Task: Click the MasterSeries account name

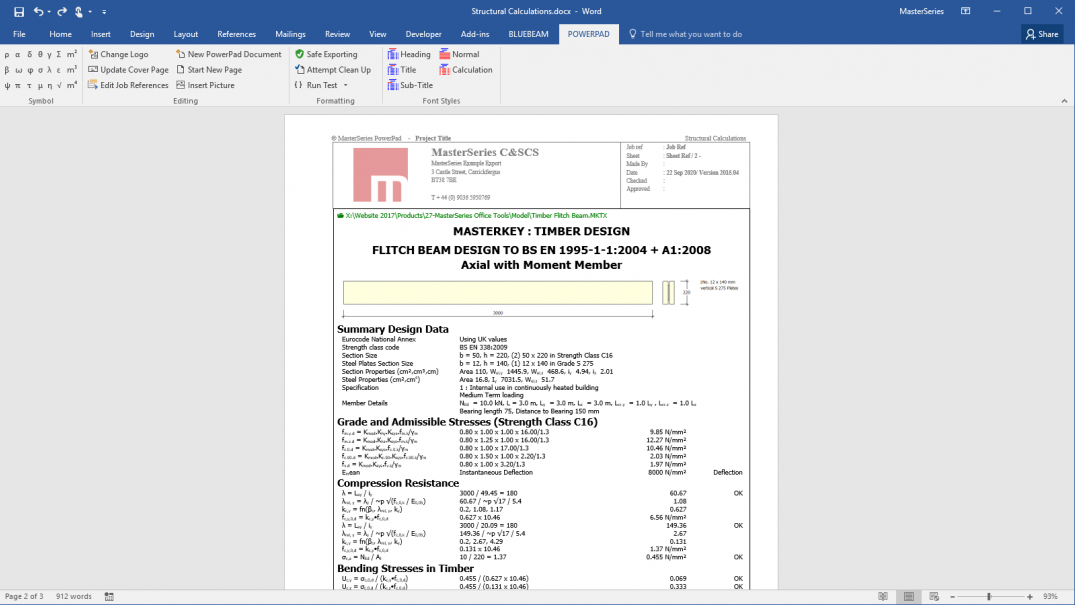Action: coord(921,12)
